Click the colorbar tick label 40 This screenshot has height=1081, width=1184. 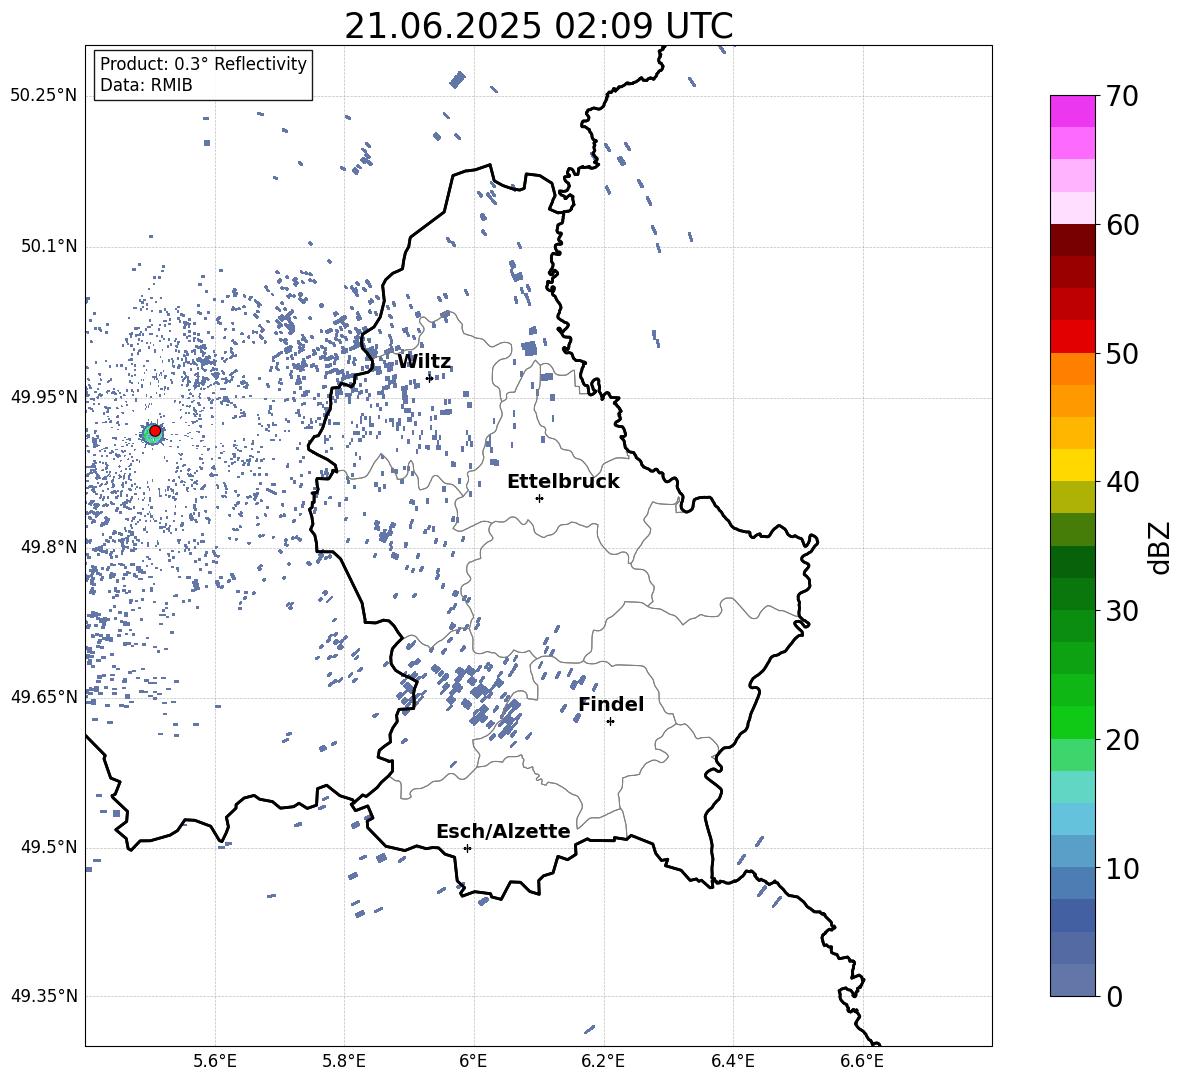(x=1122, y=482)
